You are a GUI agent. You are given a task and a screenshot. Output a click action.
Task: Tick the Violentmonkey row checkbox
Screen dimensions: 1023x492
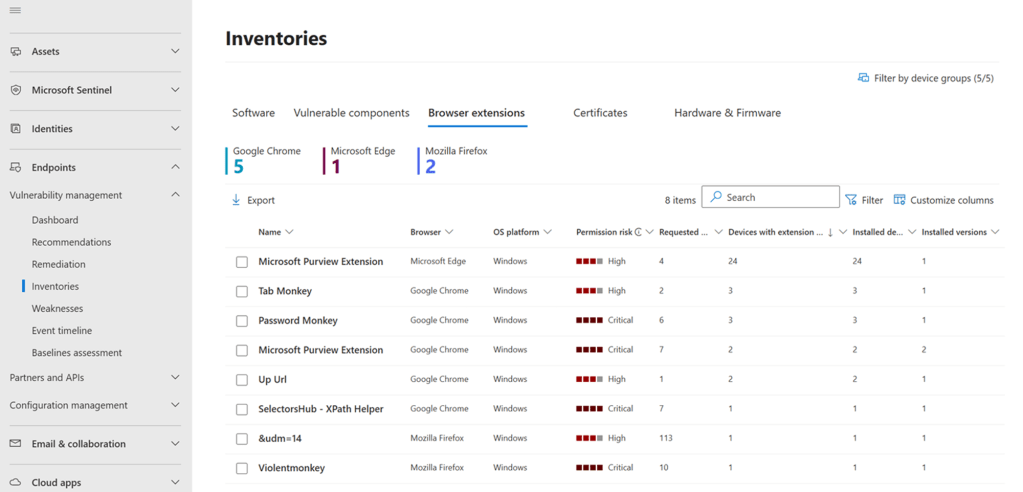tap(242, 468)
